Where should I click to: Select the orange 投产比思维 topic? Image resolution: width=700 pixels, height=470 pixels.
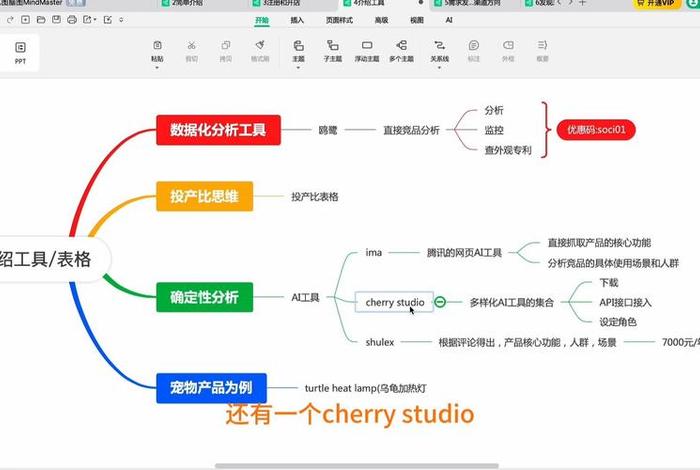[204, 196]
